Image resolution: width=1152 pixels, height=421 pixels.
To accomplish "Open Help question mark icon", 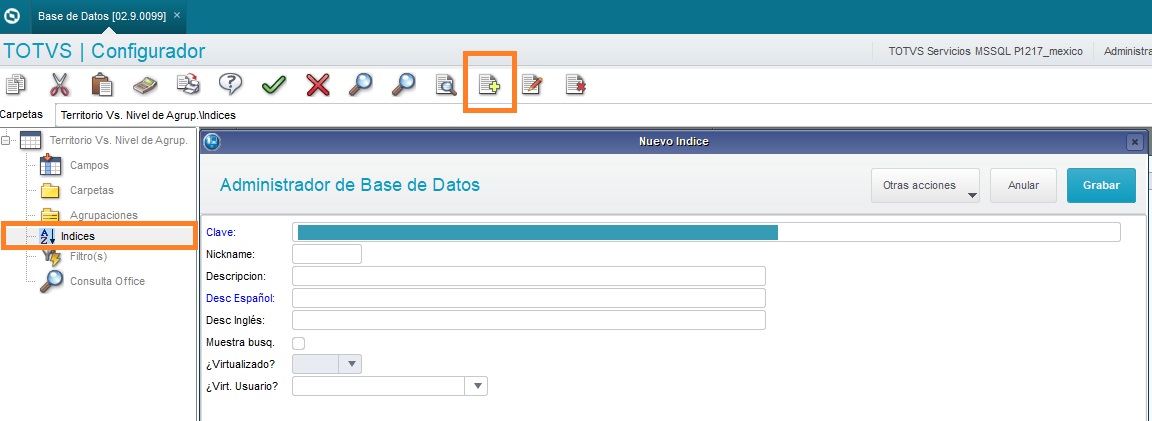I will 231,85.
